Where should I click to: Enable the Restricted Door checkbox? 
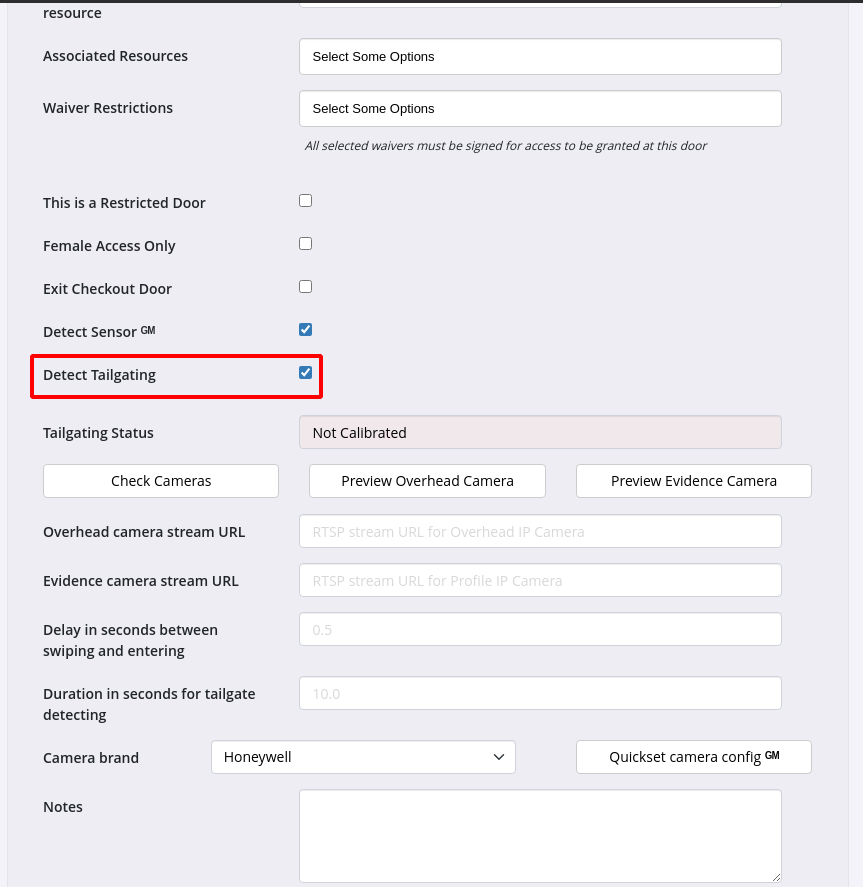point(306,201)
